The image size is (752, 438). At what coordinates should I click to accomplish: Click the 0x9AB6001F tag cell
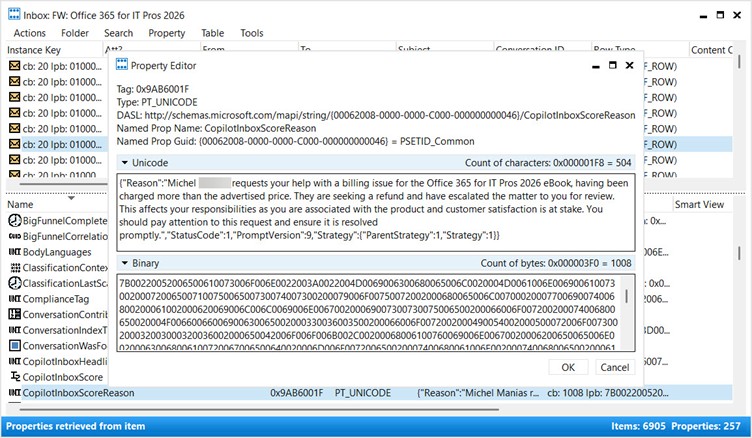(x=296, y=393)
